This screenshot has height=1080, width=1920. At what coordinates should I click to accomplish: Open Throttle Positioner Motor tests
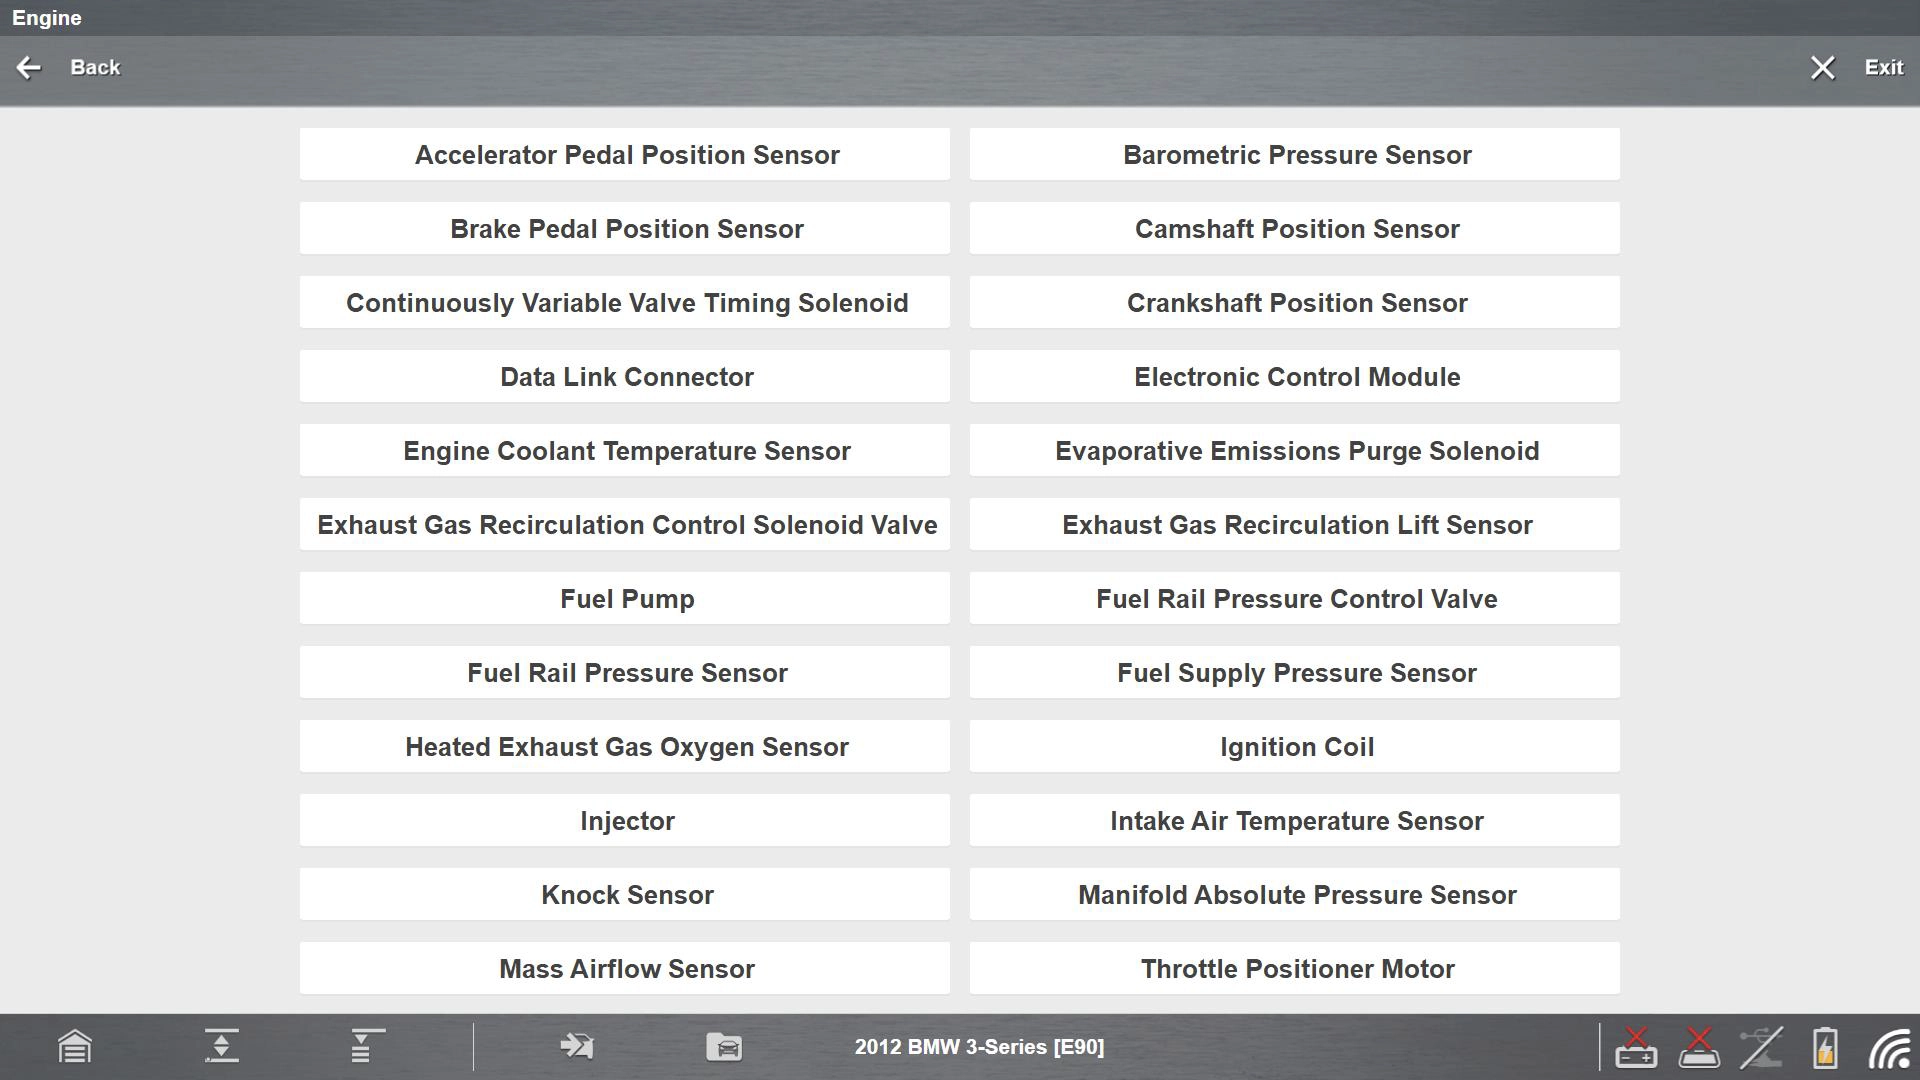(x=1296, y=968)
